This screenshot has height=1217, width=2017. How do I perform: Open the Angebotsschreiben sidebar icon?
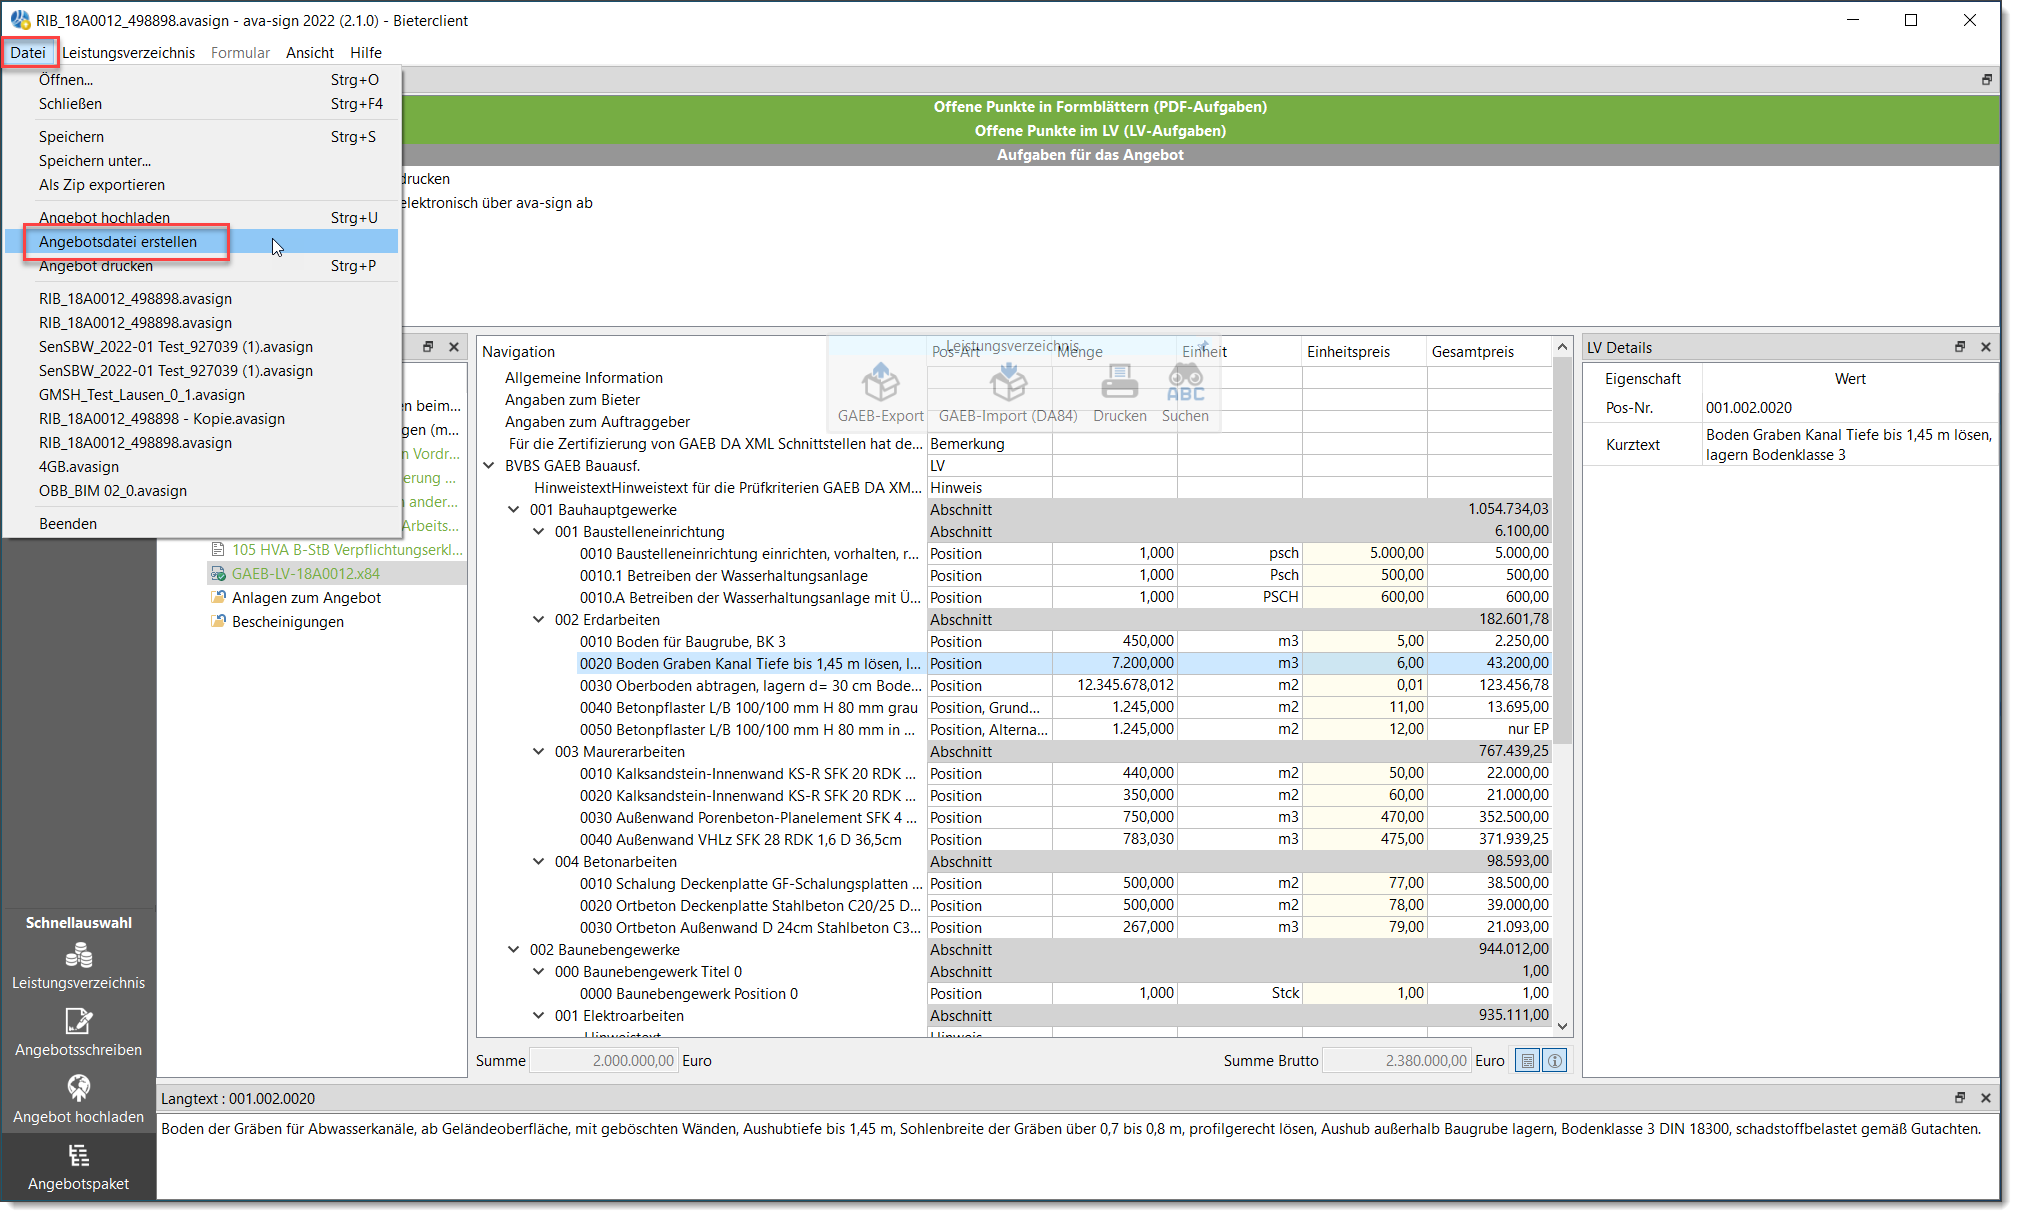(78, 1033)
